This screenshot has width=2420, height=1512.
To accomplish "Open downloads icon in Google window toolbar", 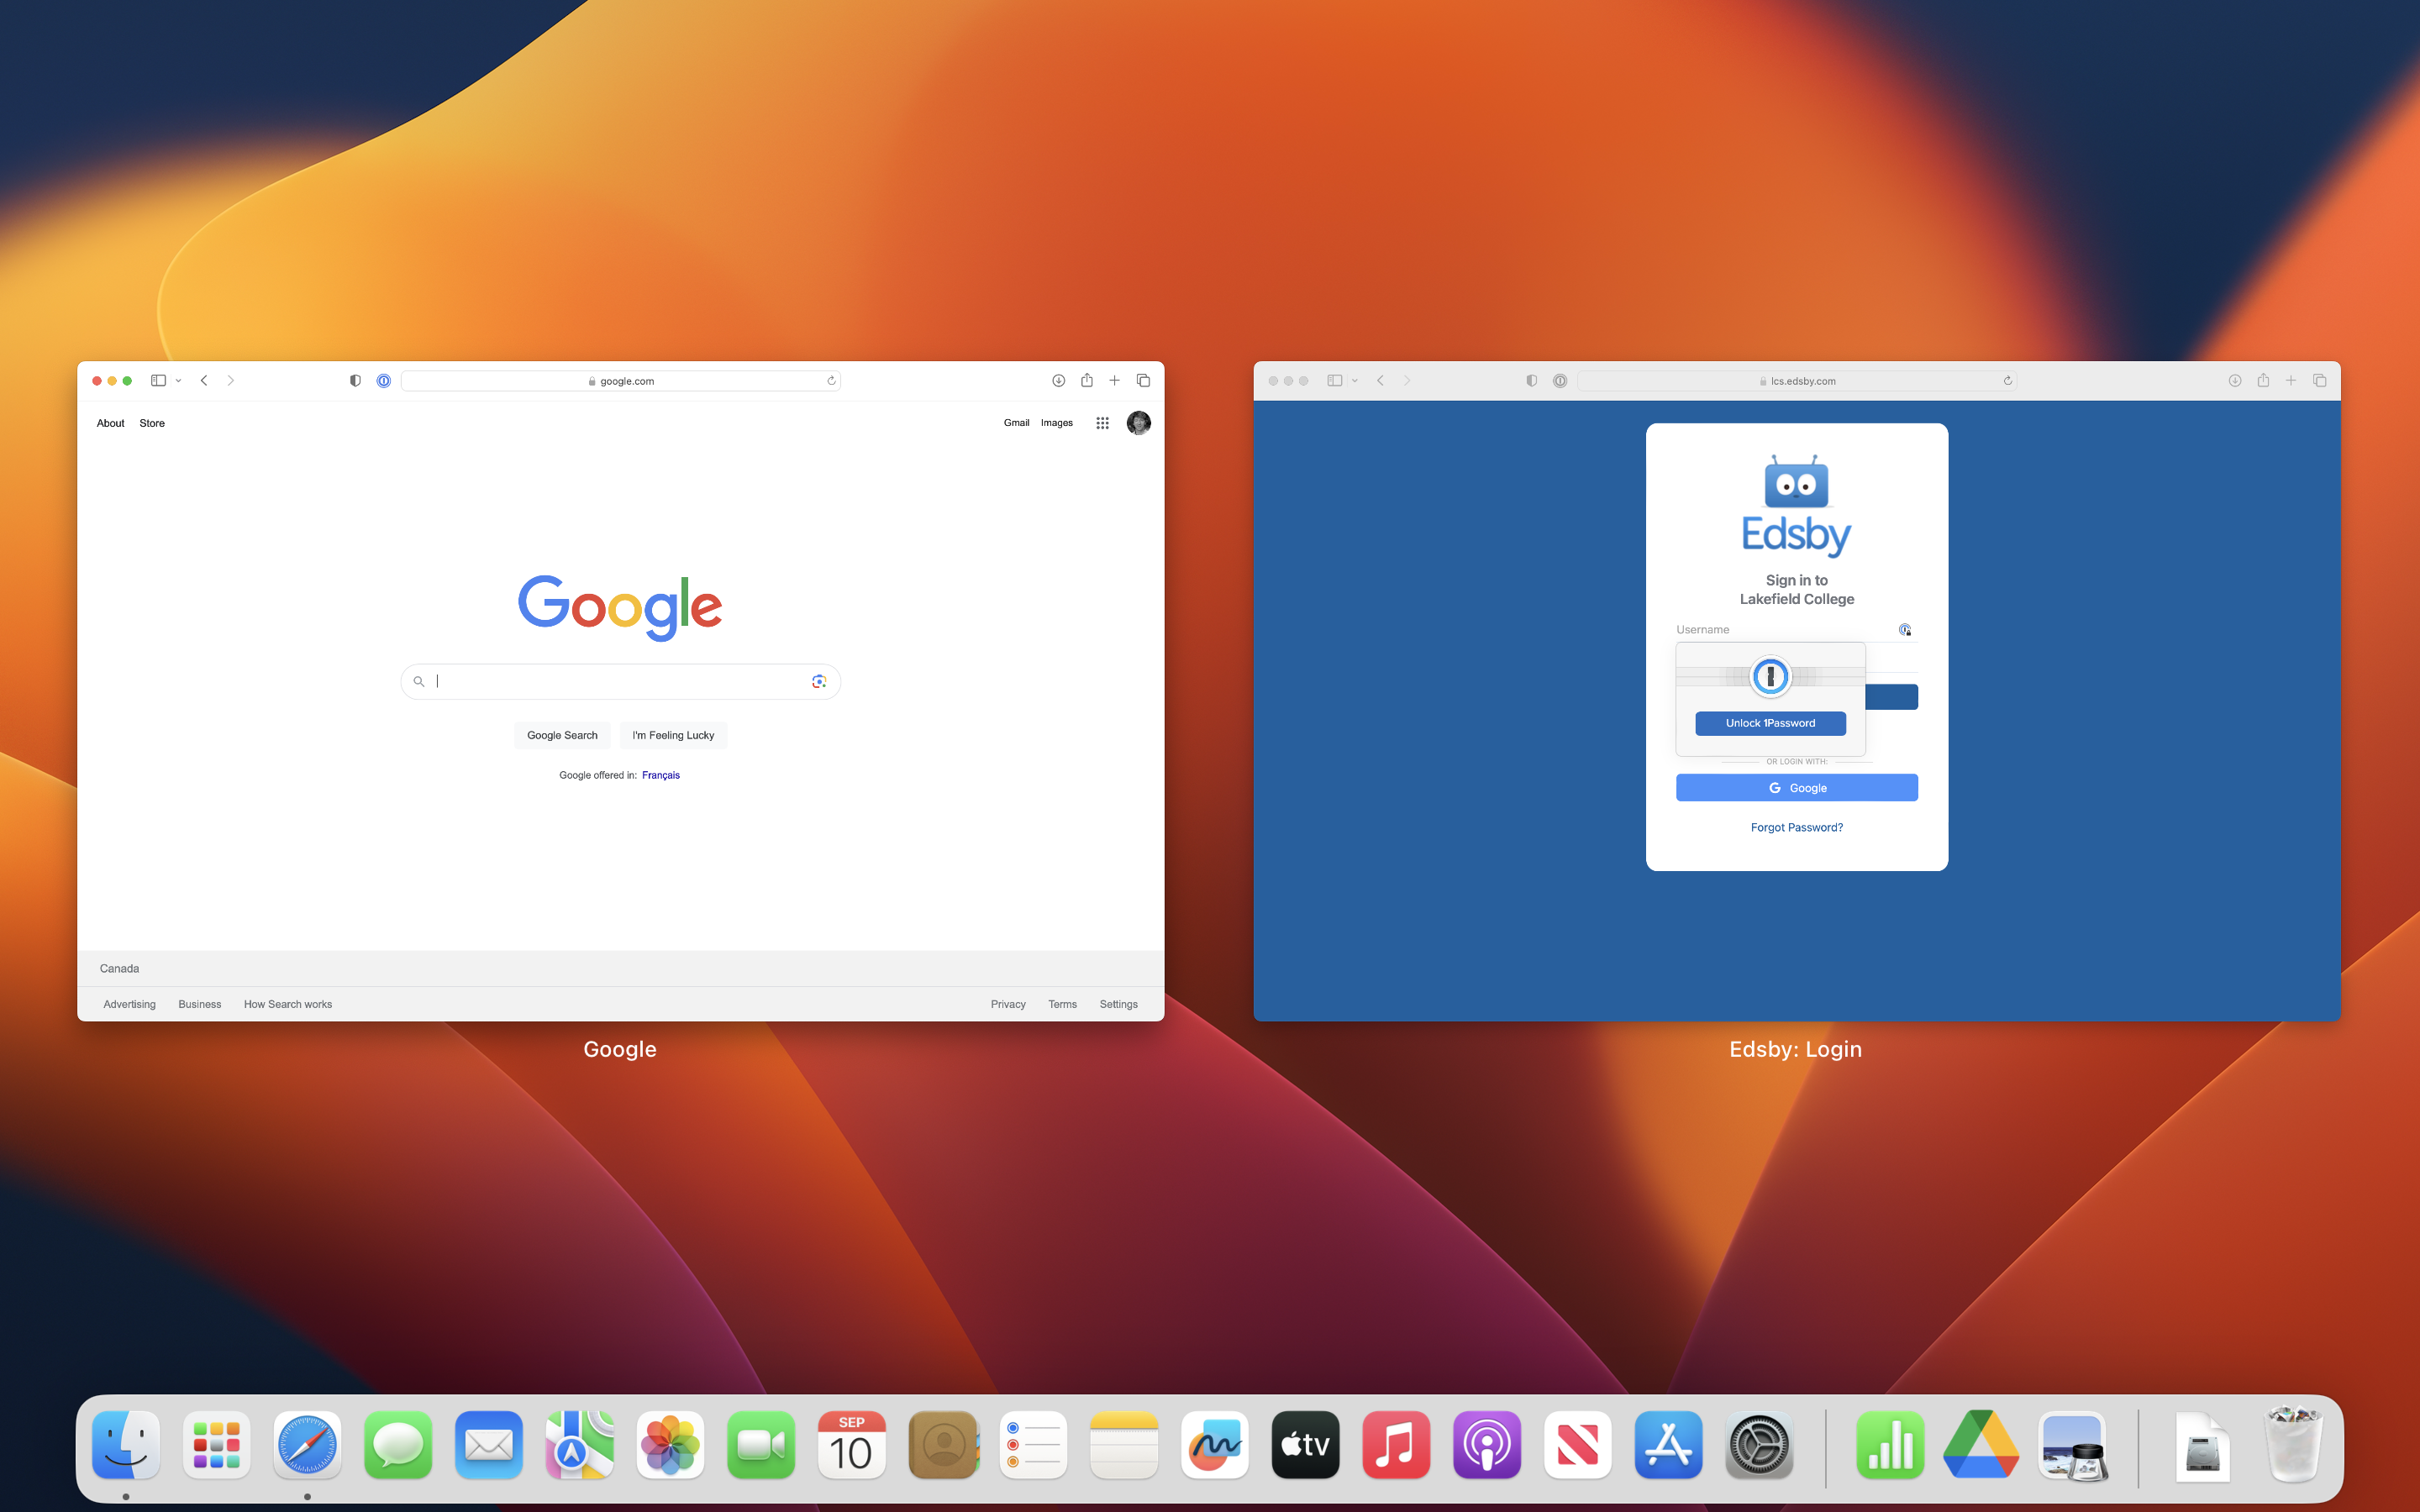I will point(1058,381).
